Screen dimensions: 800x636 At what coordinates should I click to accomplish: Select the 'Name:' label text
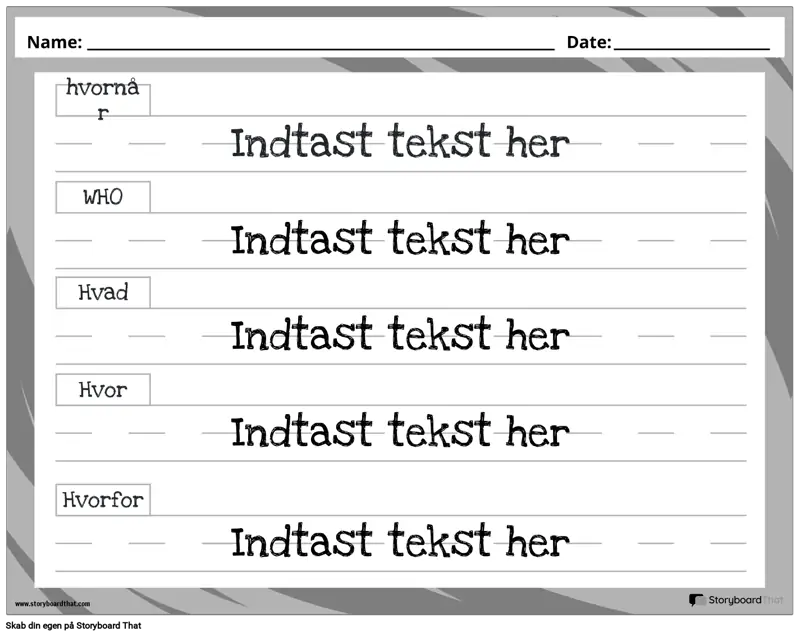click(53, 42)
